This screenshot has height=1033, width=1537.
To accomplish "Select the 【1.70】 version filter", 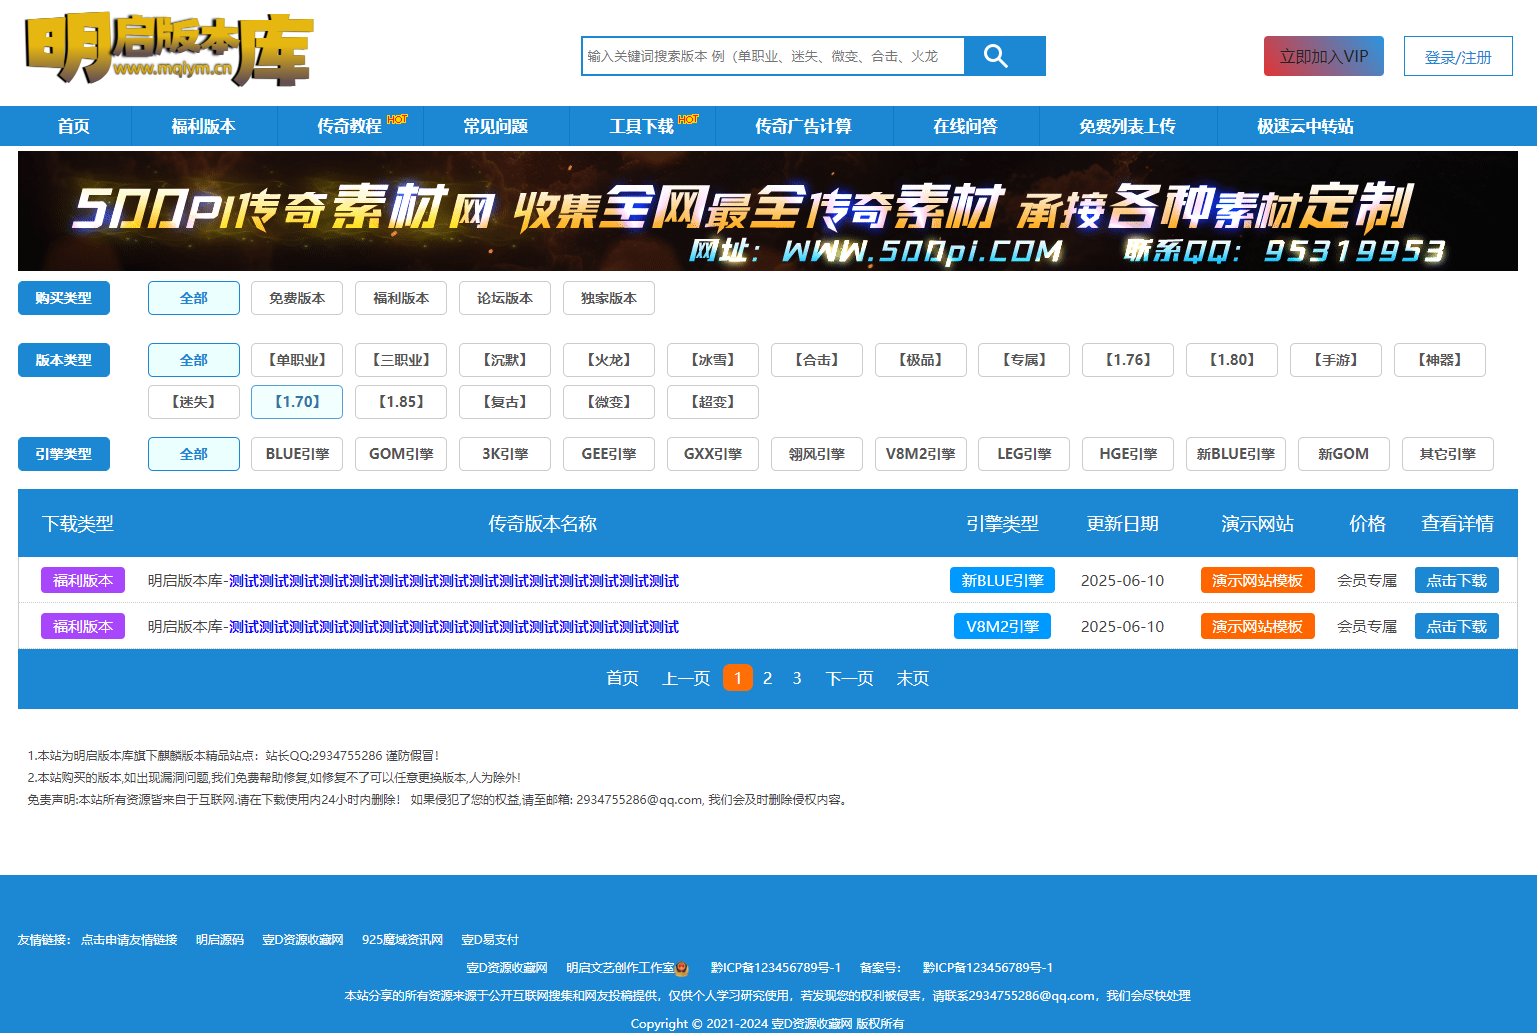I will click(296, 402).
